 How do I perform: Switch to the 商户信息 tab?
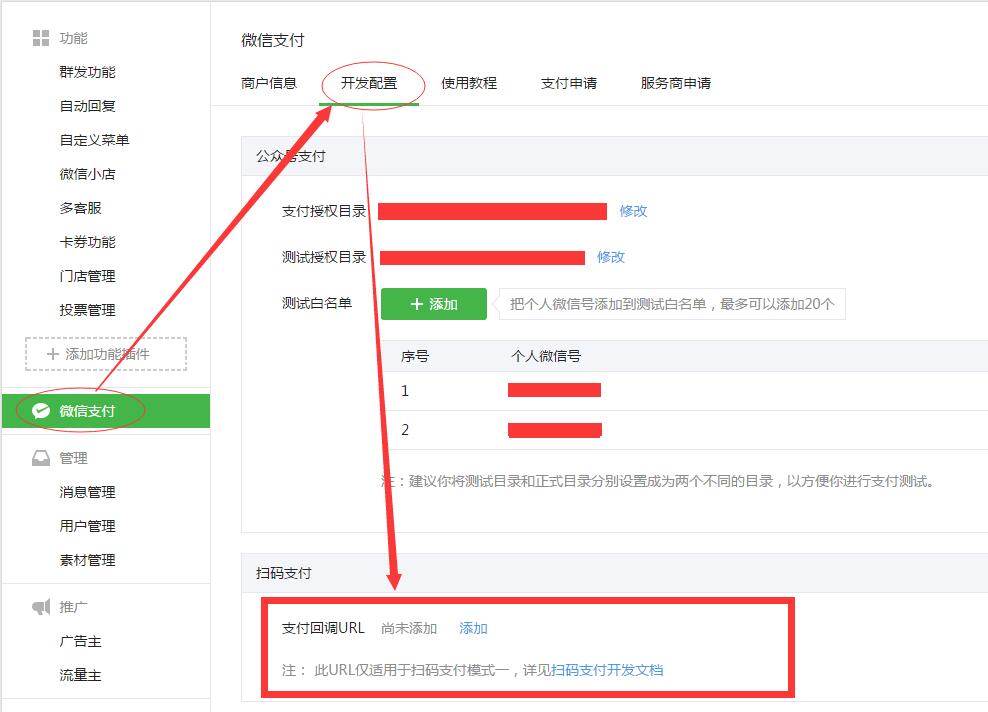(269, 83)
